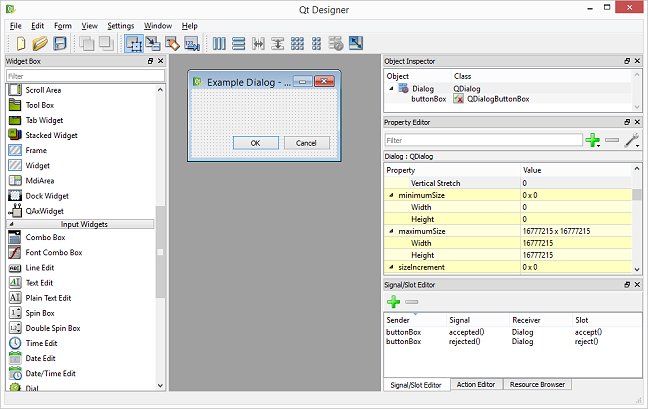This screenshot has width=648, height=409.
Task: Open the File menu
Action: click(16, 26)
